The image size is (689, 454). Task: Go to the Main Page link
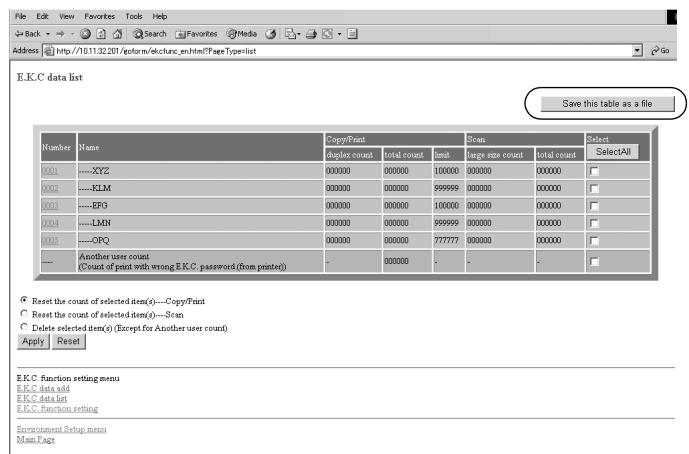36,439
